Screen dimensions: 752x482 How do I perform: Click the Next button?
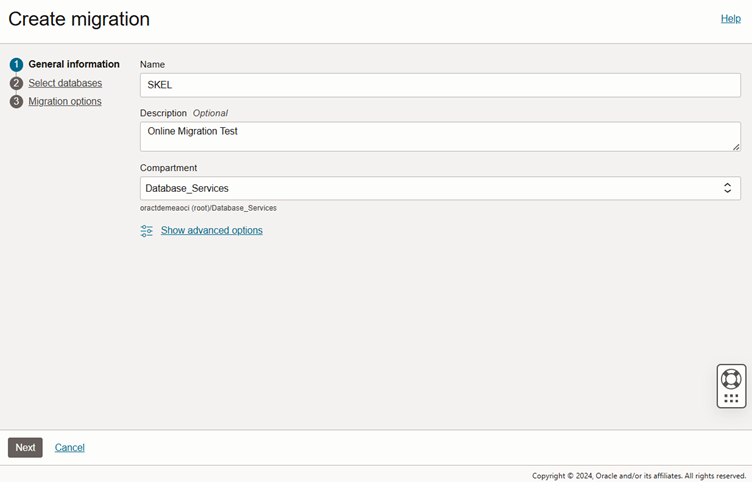pyautogui.click(x=25, y=447)
